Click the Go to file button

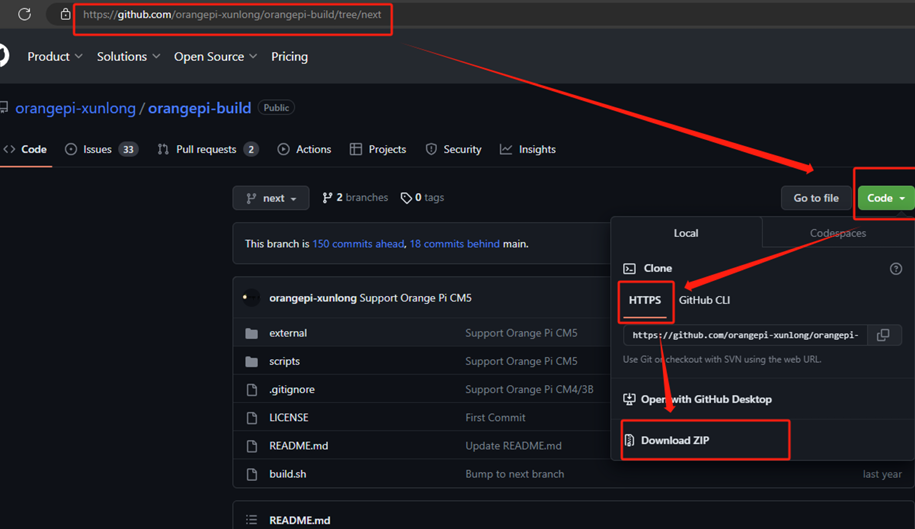[x=816, y=198]
